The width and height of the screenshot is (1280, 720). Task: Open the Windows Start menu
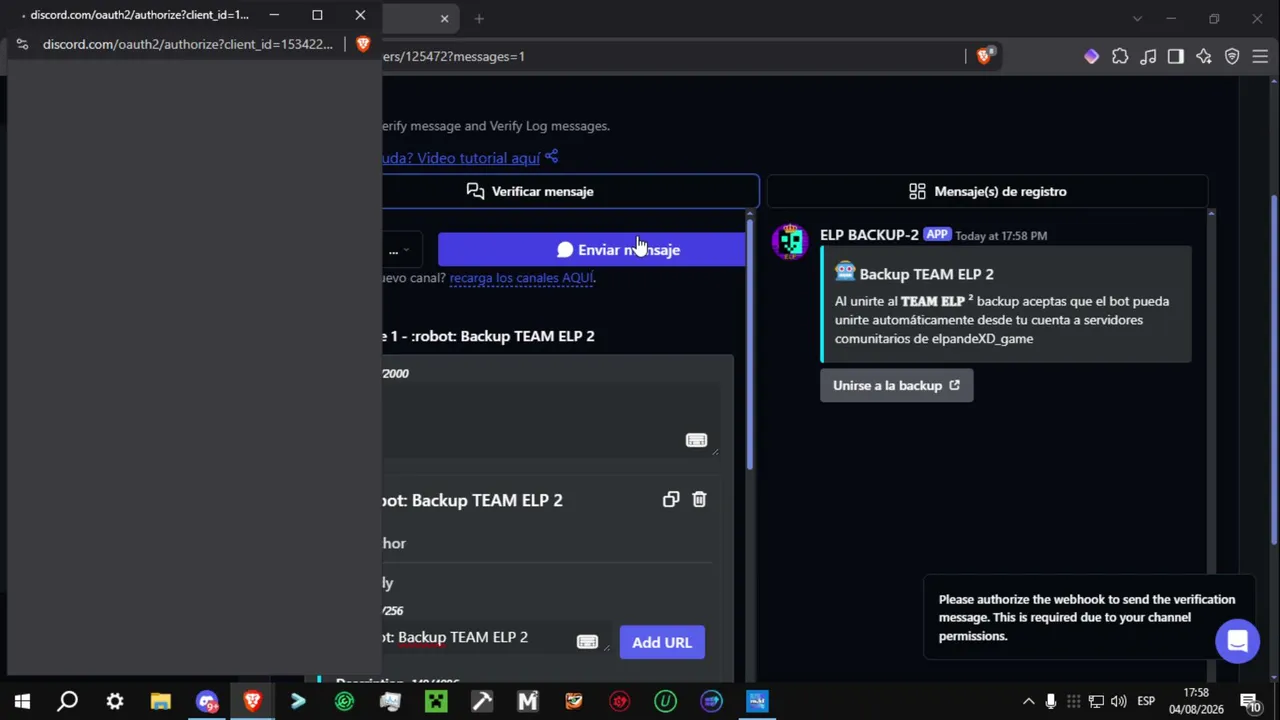22,701
